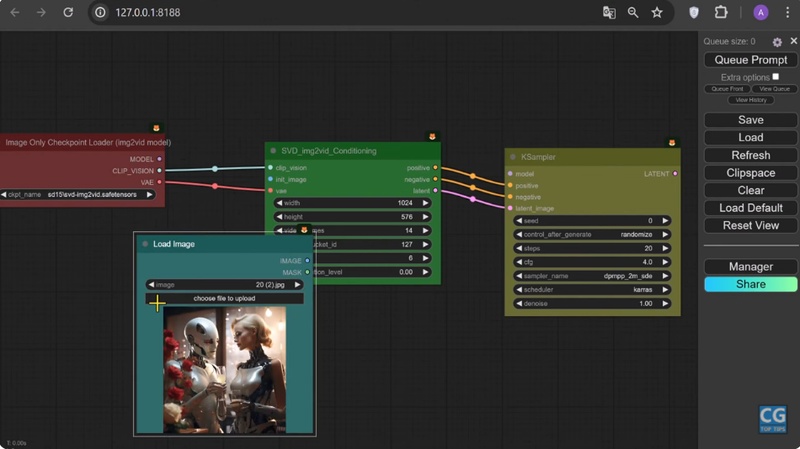Viewport: 800px width, 449px height.
Task: Increase the steps value with right arrow
Action: coord(664,248)
